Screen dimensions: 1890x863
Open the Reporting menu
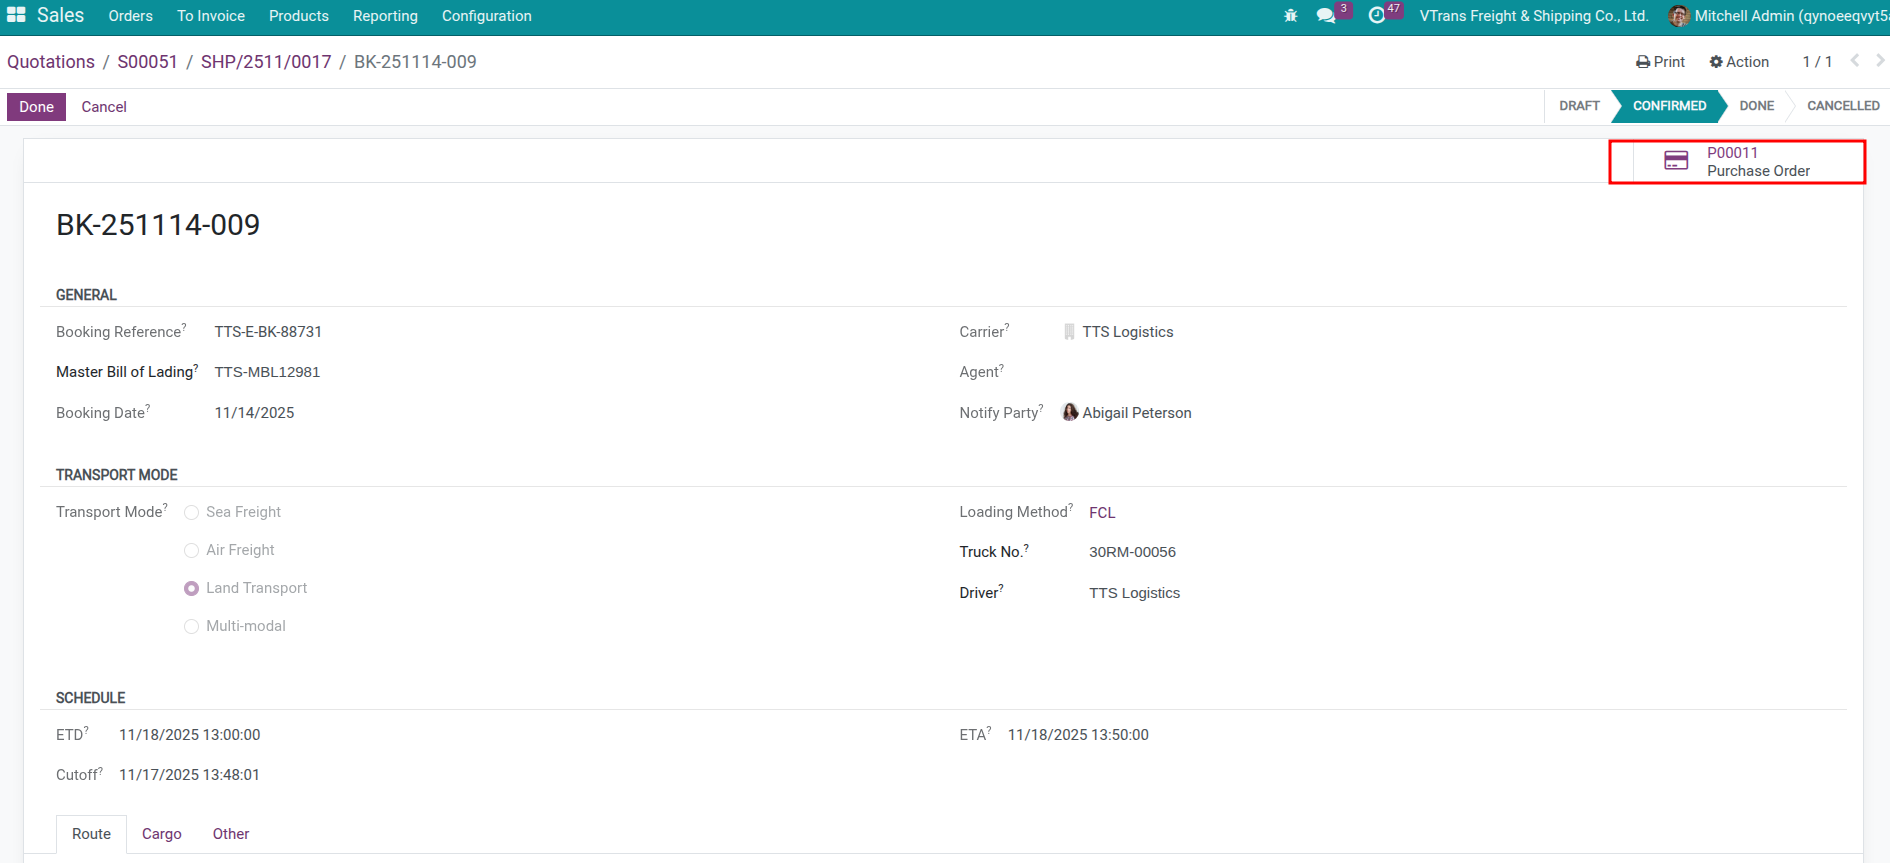pyautogui.click(x=385, y=16)
